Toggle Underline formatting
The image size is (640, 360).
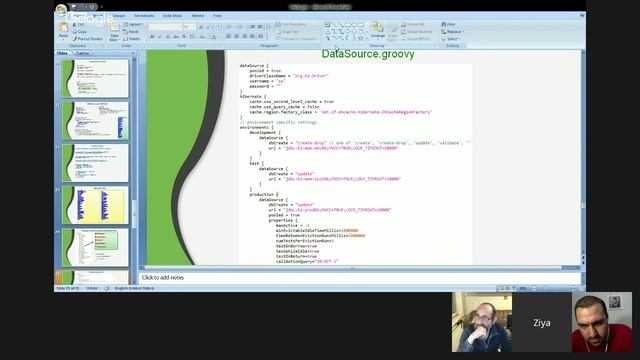(167, 37)
